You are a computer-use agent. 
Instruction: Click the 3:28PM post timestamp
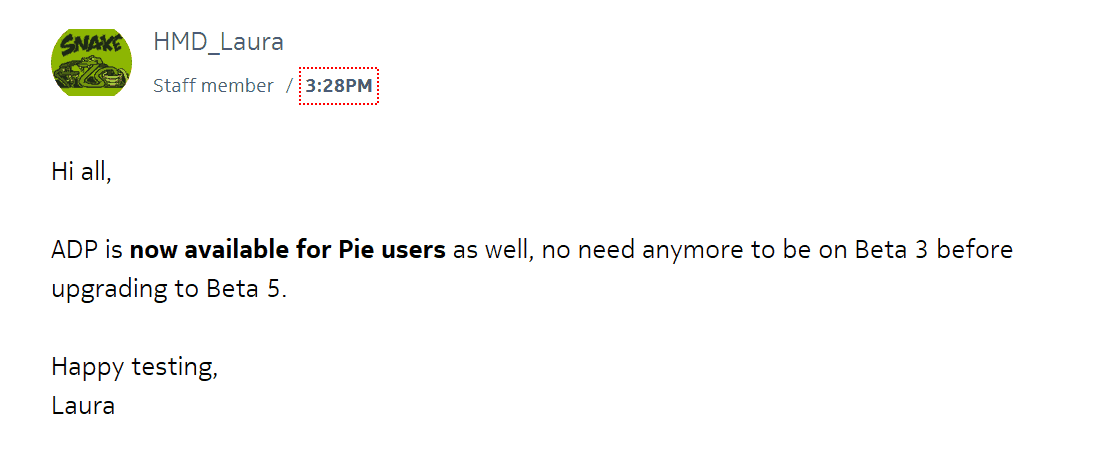pyautogui.click(x=339, y=86)
